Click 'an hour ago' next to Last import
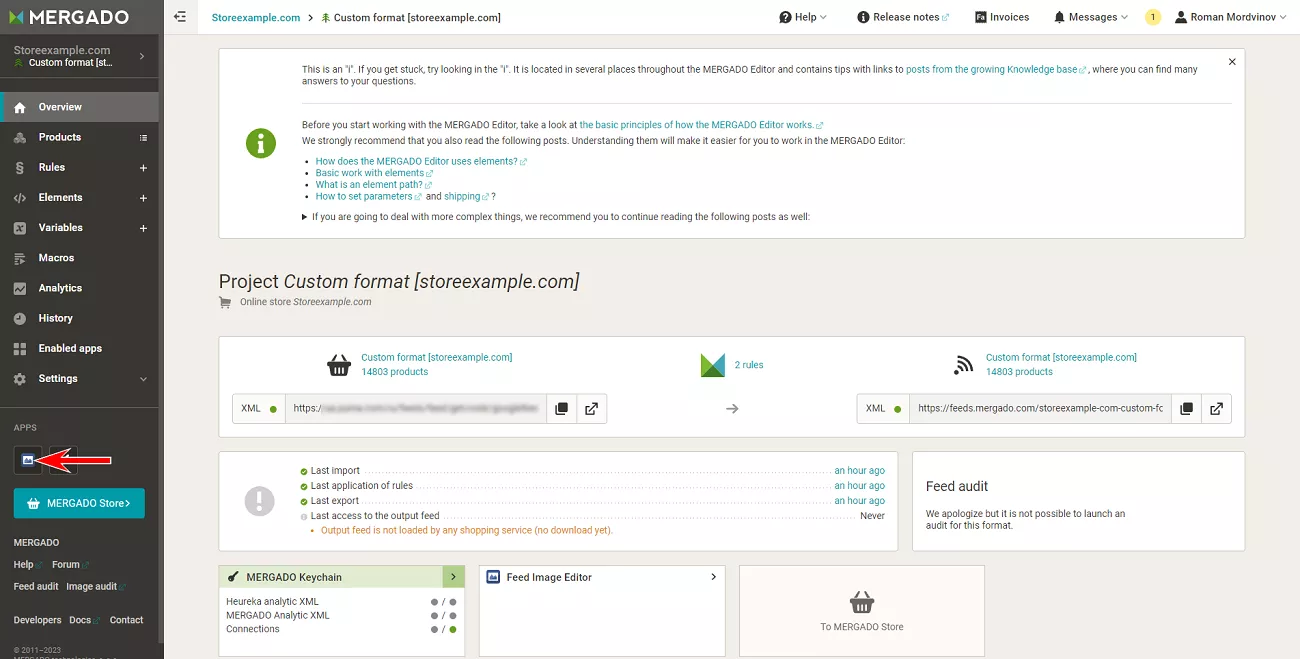1300x659 pixels. [x=860, y=471]
